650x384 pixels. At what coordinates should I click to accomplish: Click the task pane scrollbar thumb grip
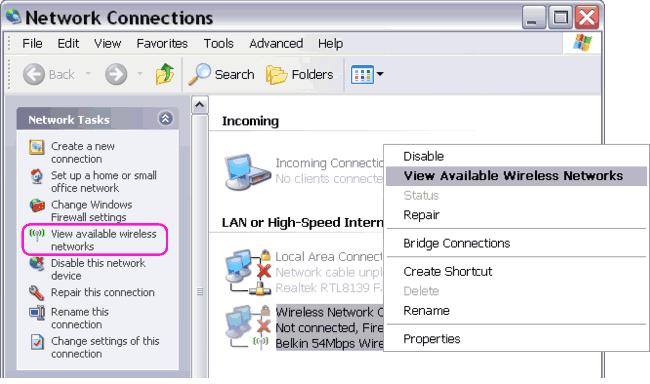[200, 292]
